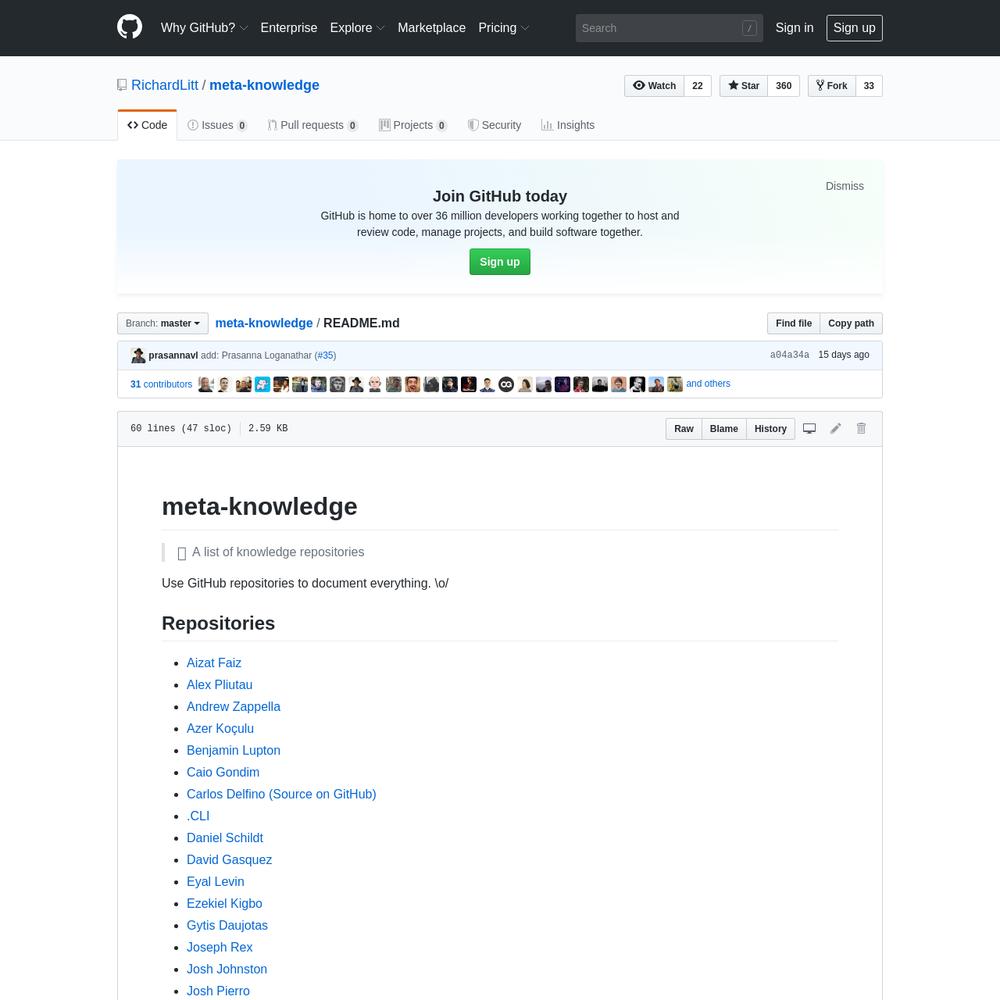Click the green Sign up button
Screen dimensions: 1000x1000
tap(499, 261)
